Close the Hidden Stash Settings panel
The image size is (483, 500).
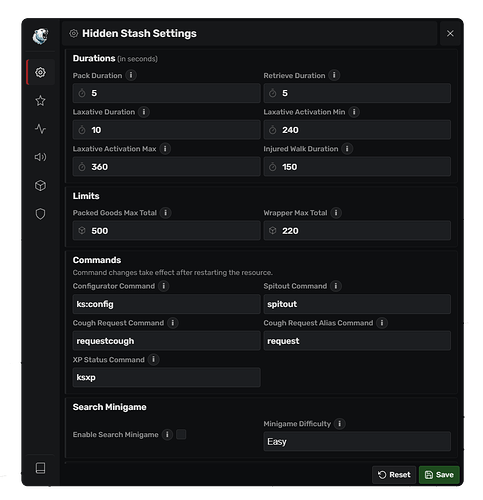[450, 33]
